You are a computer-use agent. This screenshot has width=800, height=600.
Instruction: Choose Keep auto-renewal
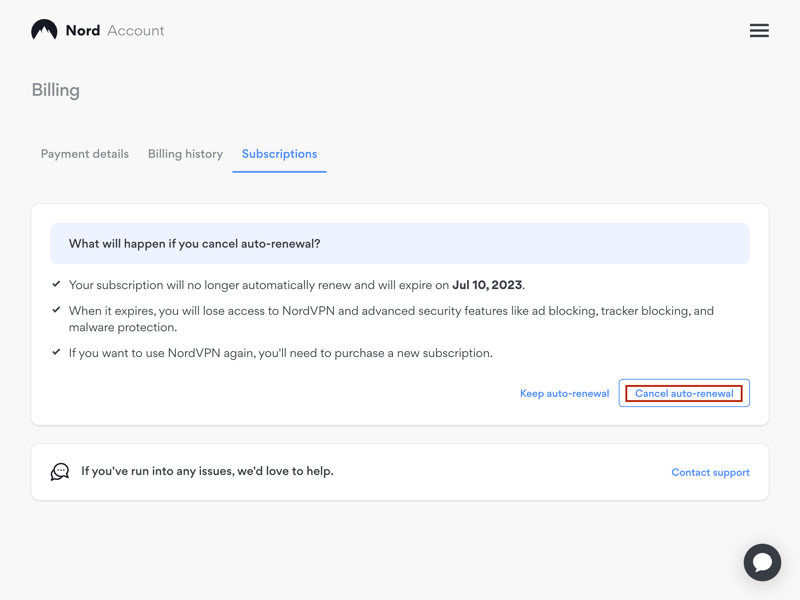click(564, 393)
